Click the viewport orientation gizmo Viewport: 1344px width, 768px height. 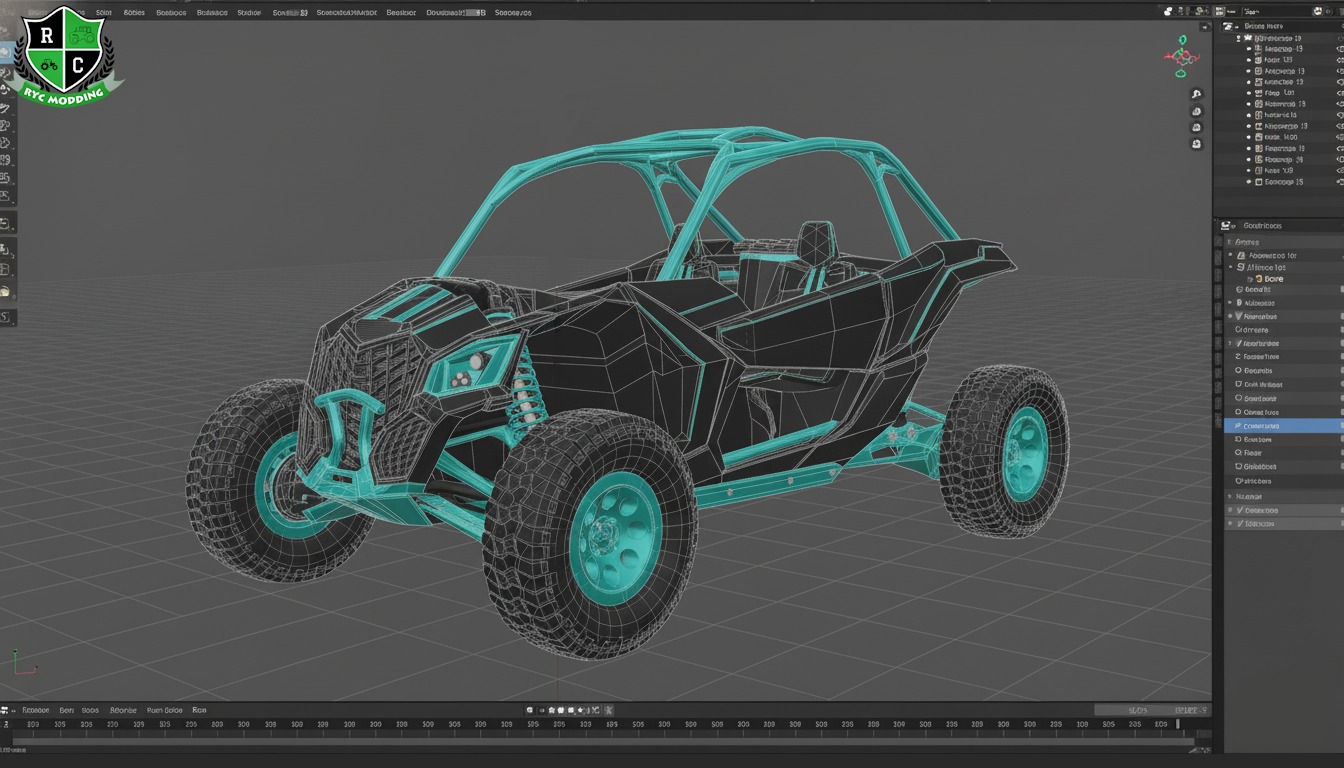(x=1181, y=56)
